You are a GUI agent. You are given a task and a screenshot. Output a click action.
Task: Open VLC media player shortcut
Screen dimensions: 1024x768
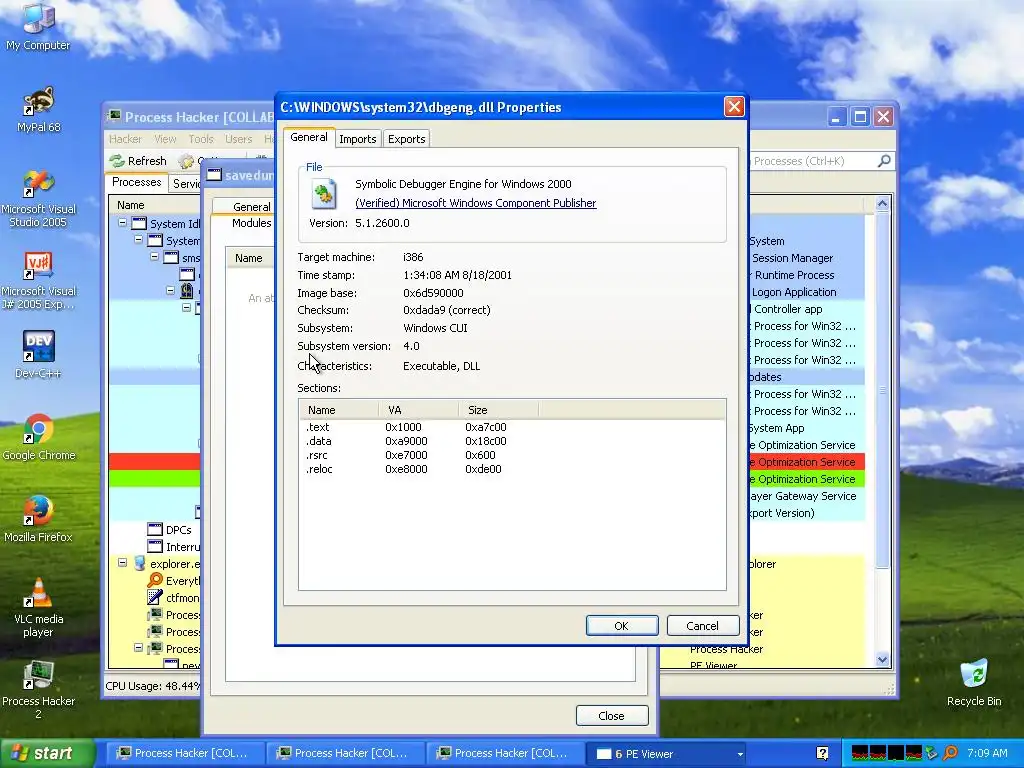[x=38, y=608]
